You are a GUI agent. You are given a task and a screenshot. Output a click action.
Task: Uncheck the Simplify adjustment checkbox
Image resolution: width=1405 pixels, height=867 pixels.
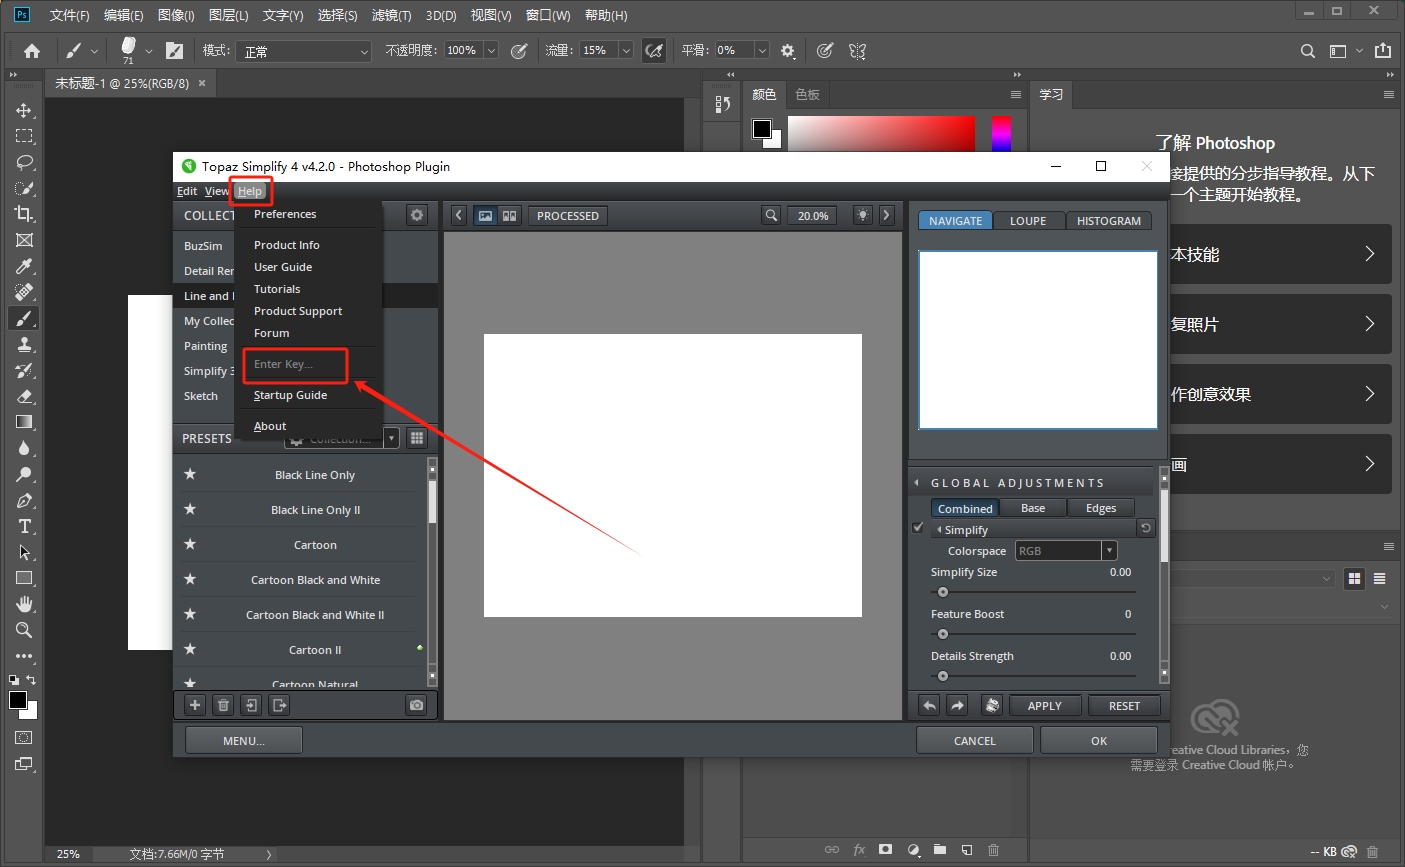[918, 528]
